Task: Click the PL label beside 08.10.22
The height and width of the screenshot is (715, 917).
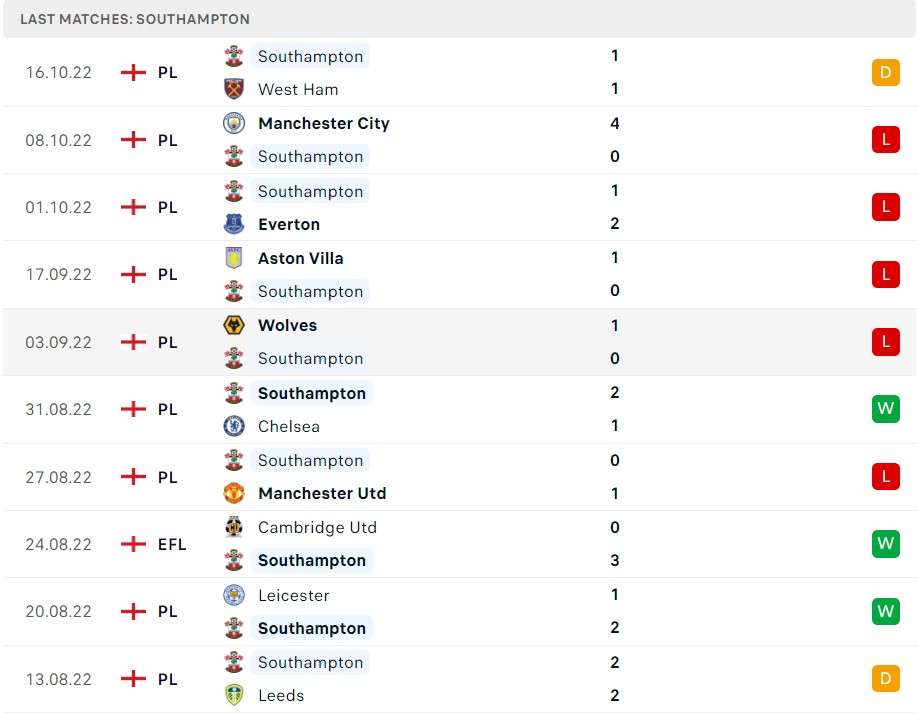Action: 167,140
